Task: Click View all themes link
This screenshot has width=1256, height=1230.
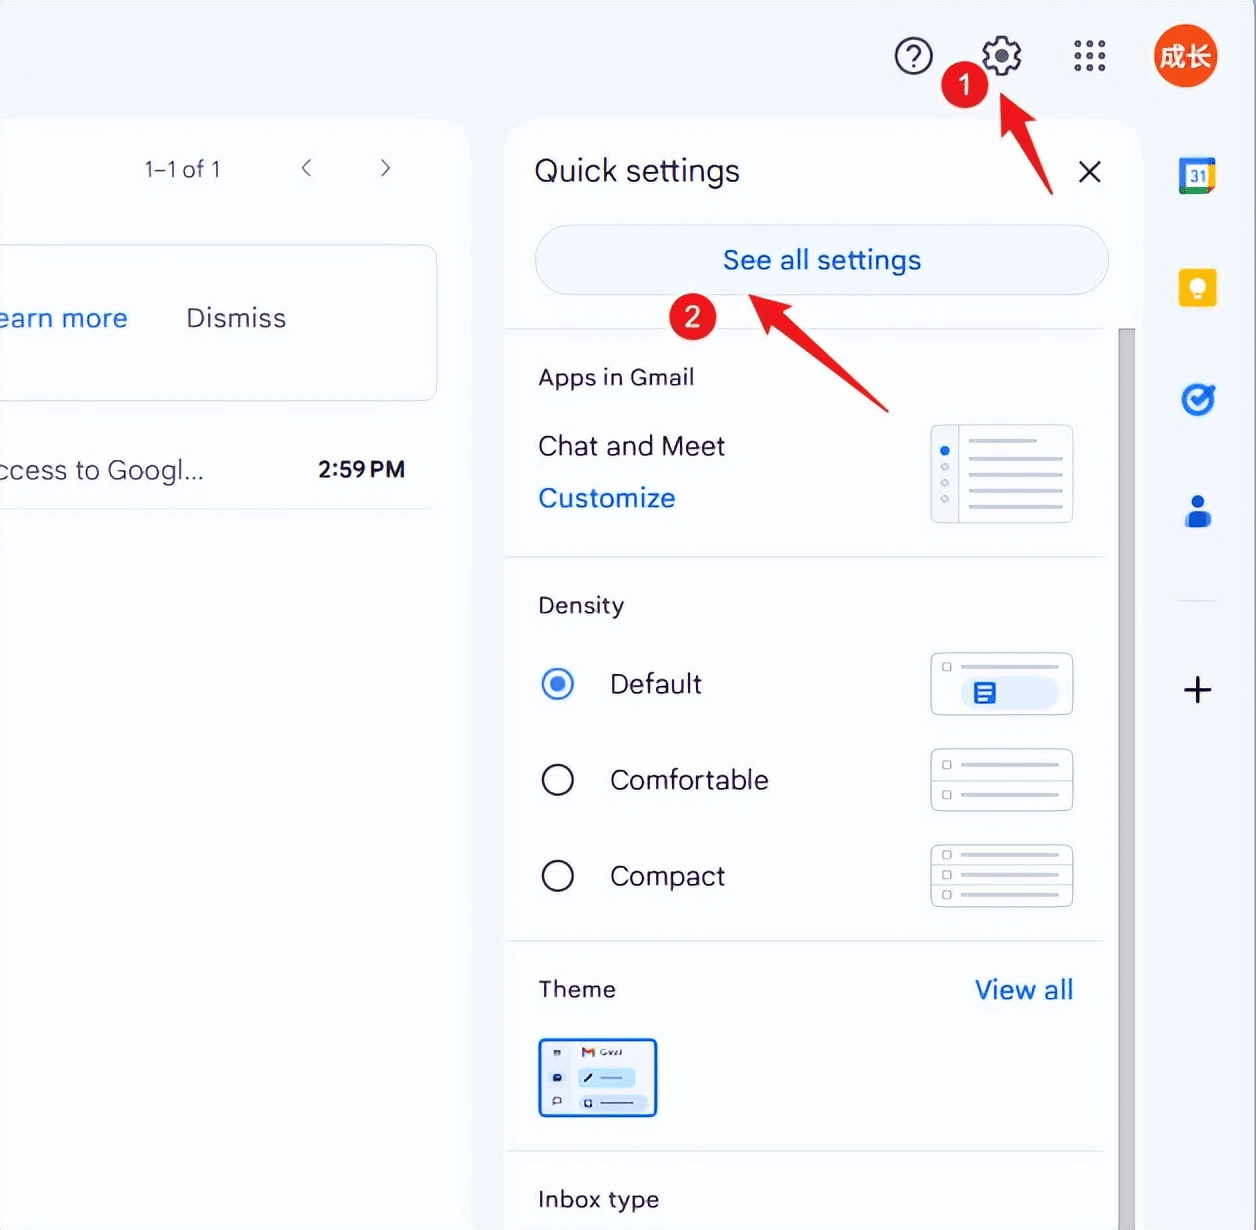Action: pos(1024,990)
